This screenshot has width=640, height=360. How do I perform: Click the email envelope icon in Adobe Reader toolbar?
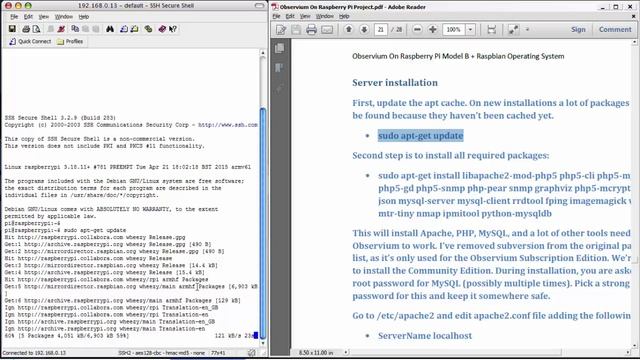pos(327,29)
